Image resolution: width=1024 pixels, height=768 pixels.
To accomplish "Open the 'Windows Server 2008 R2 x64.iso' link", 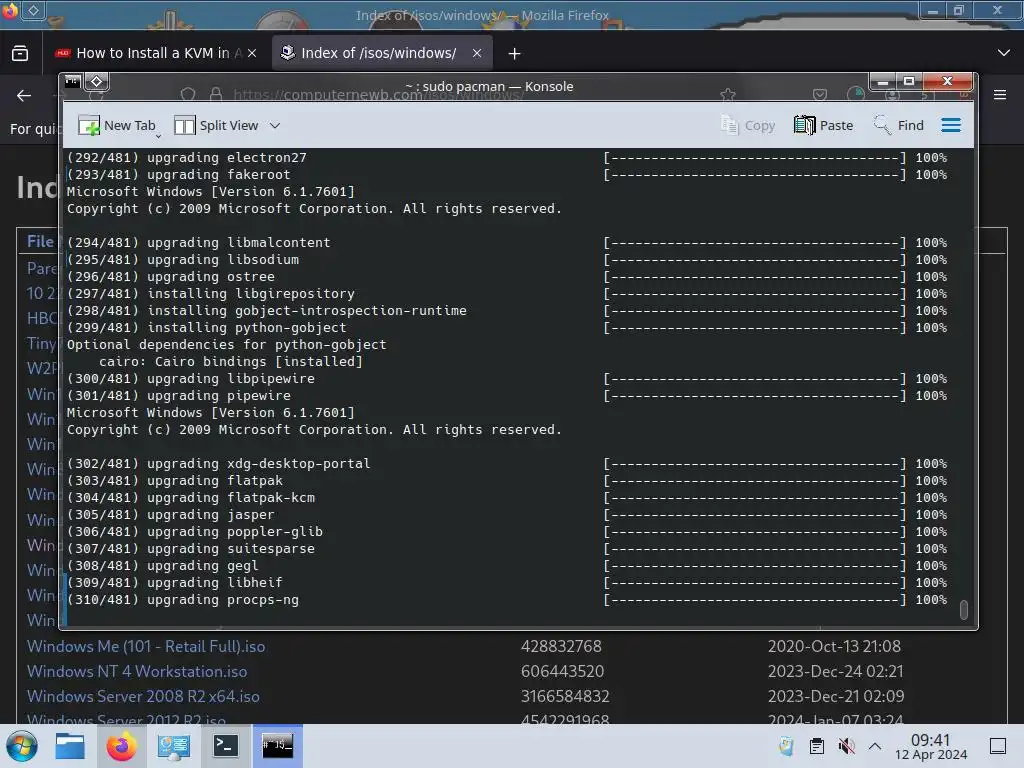I will coord(143,697).
